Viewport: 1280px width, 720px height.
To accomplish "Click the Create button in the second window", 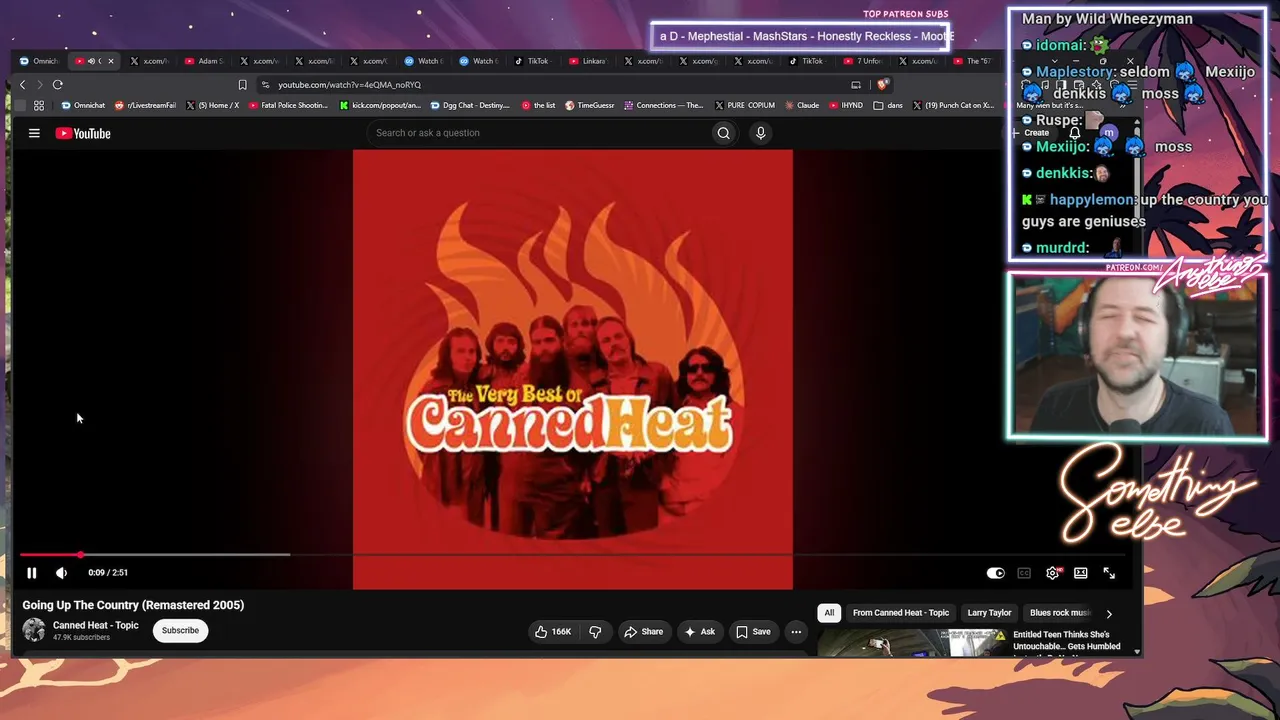I will pyautogui.click(x=1031, y=133).
